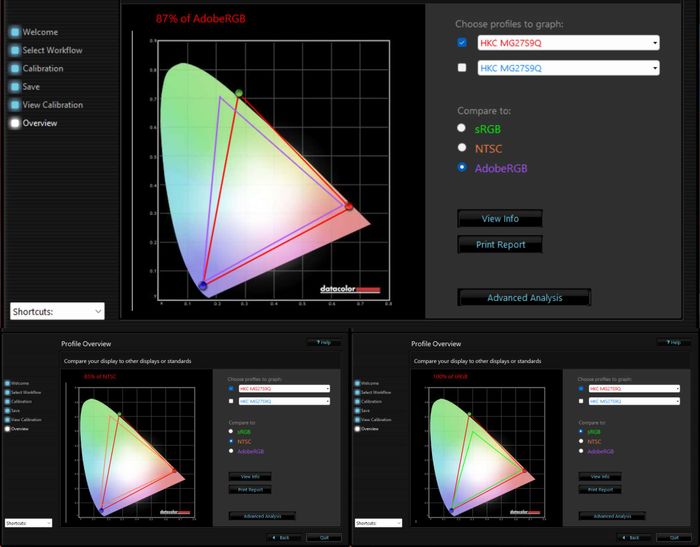Open Advanced Analysis in the NTSC window
The width and height of the screenshot is (700, 547).
click(262, 516)
